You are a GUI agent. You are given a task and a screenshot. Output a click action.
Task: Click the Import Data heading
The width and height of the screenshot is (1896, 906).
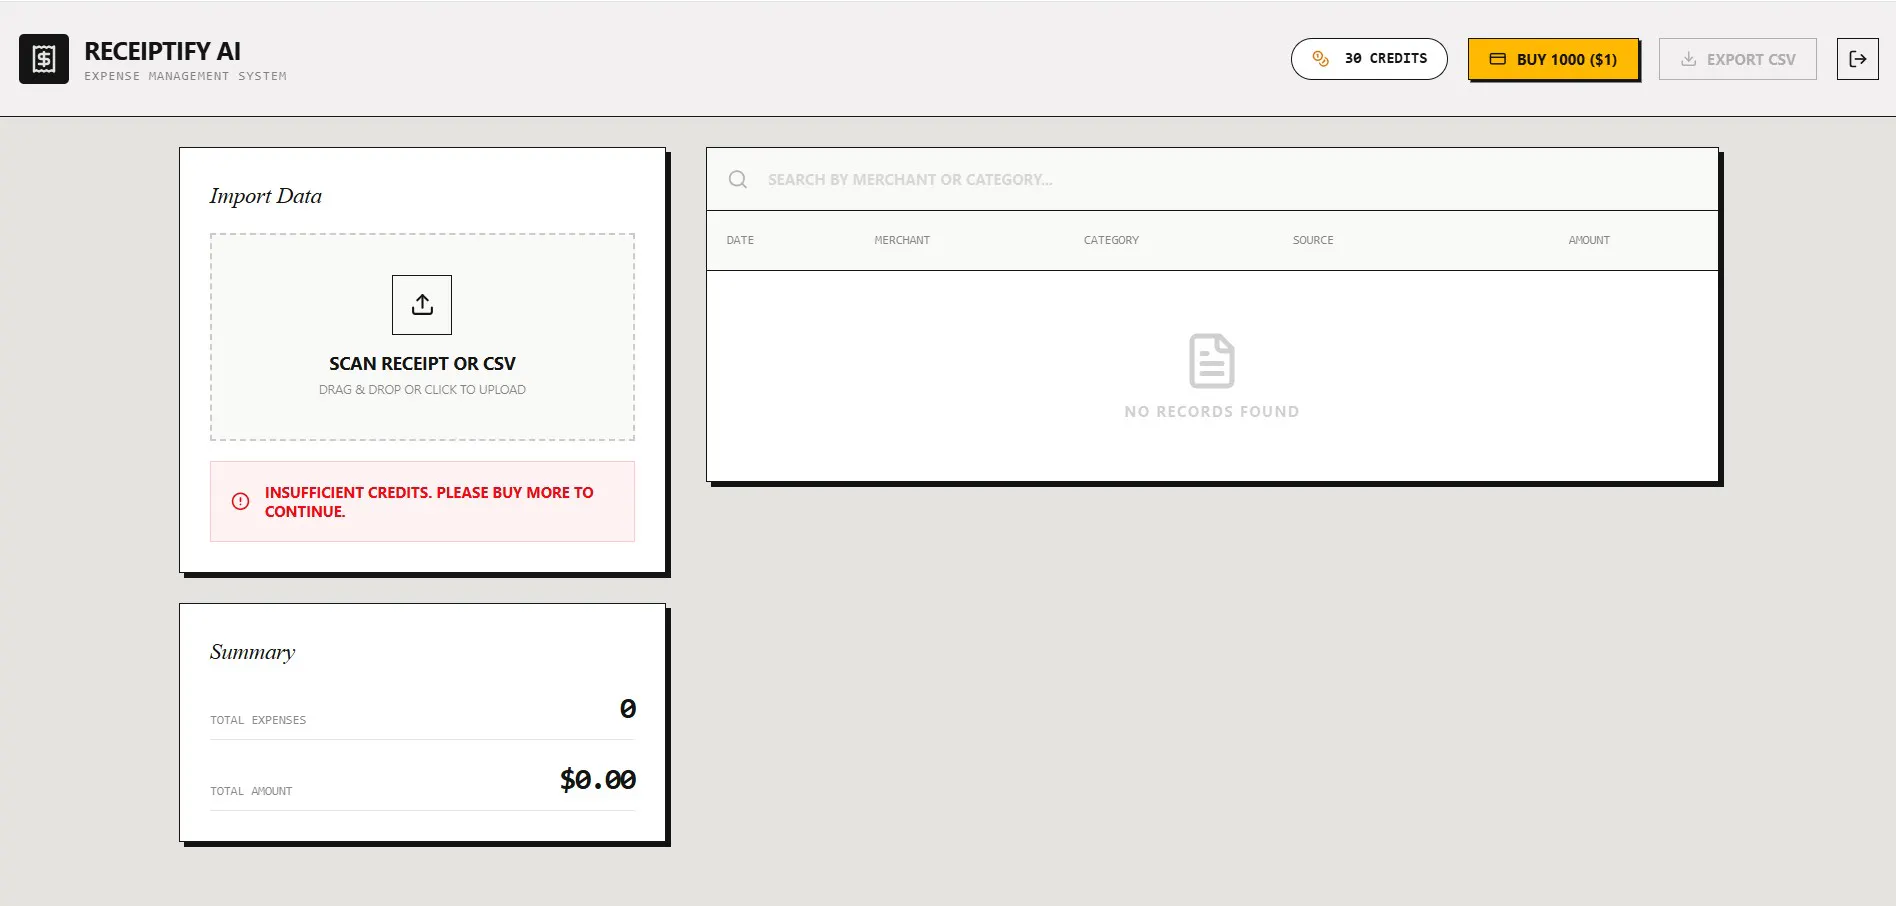(266, 196)
